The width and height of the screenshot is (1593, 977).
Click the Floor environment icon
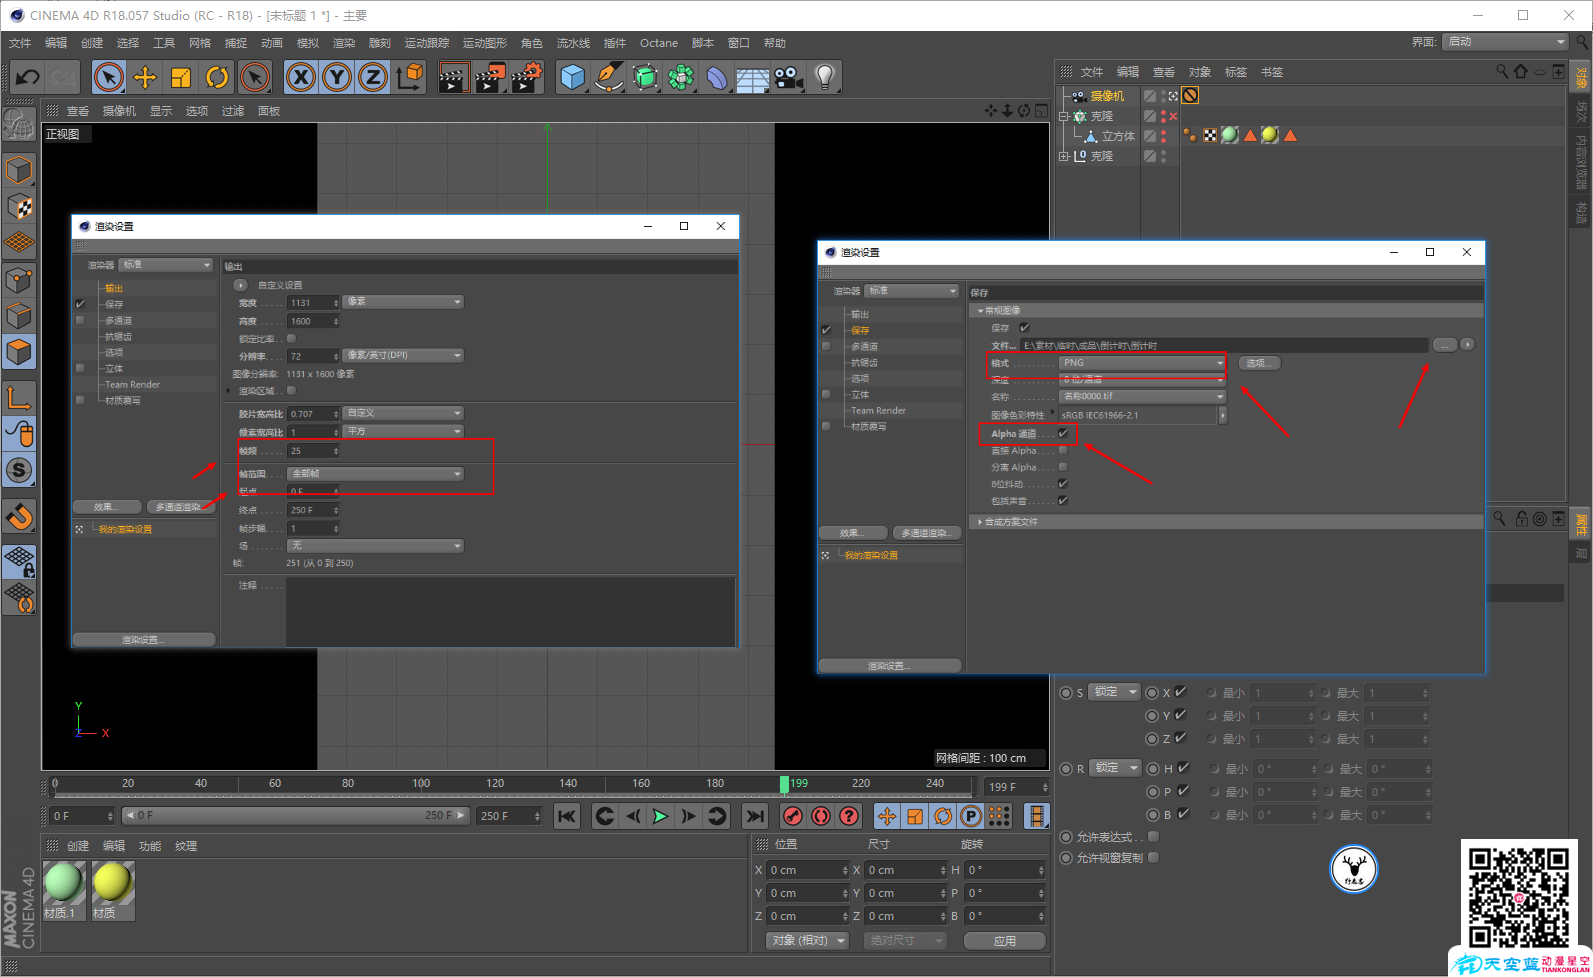click(x=752, y=77)
